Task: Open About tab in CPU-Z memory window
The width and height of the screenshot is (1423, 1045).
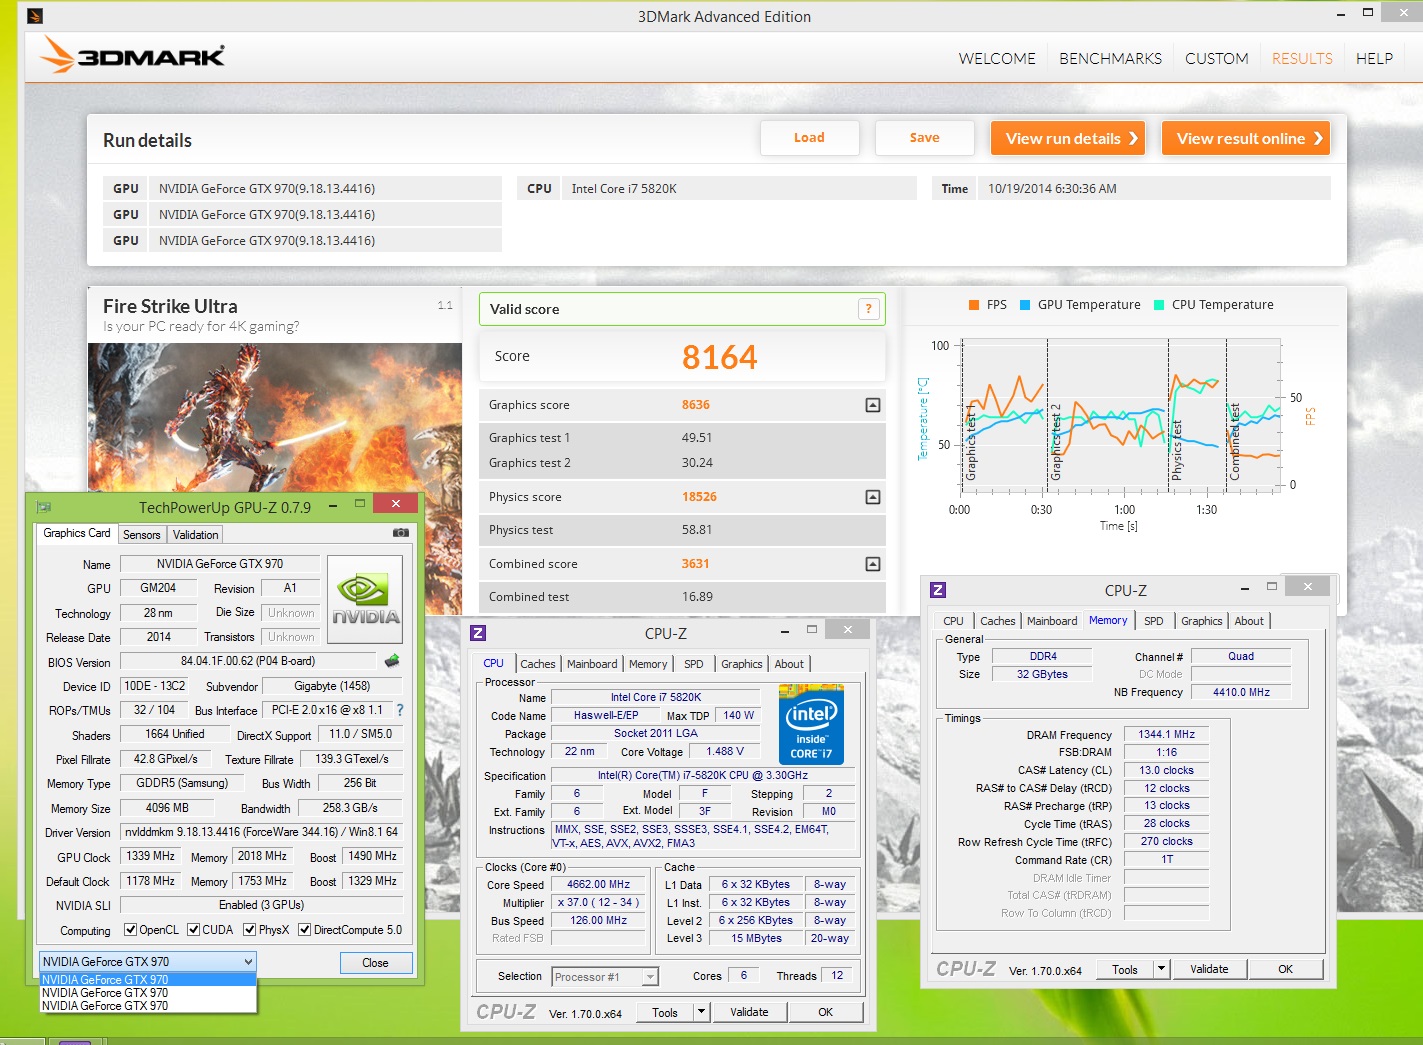Action: [1249, 621]
